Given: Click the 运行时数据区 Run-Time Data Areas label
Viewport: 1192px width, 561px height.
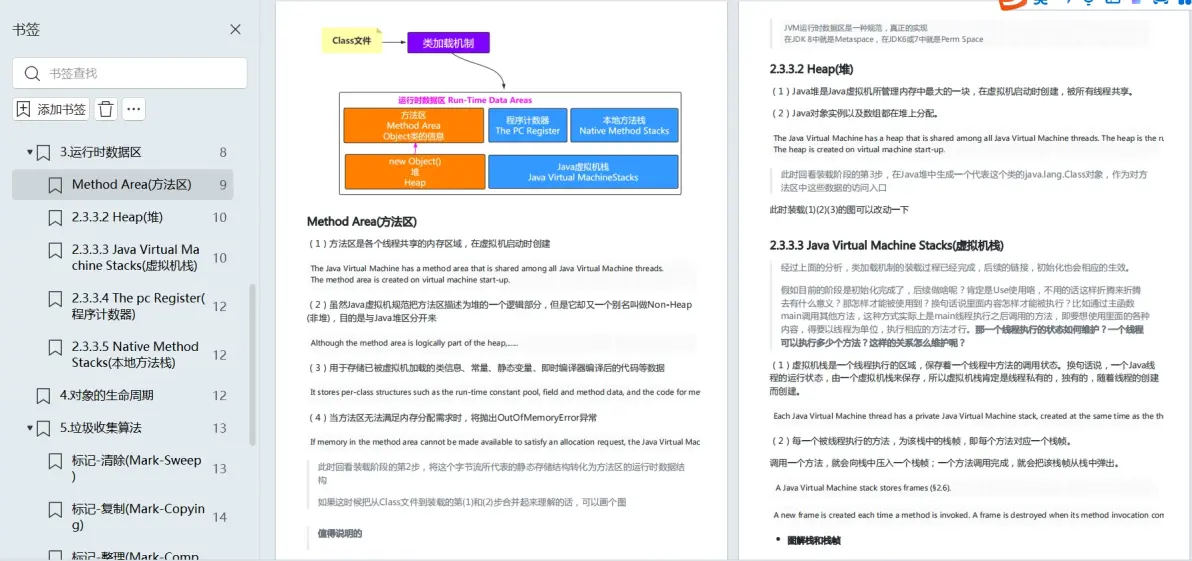Looking at the screenshot, I should click(465, 100).
